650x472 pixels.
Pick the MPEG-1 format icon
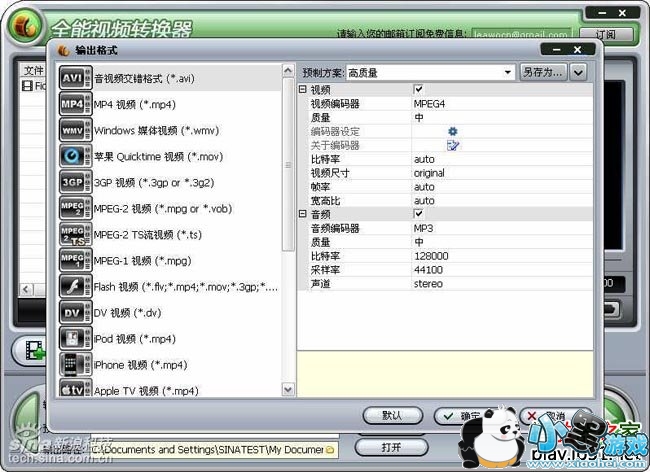[75, 261]
